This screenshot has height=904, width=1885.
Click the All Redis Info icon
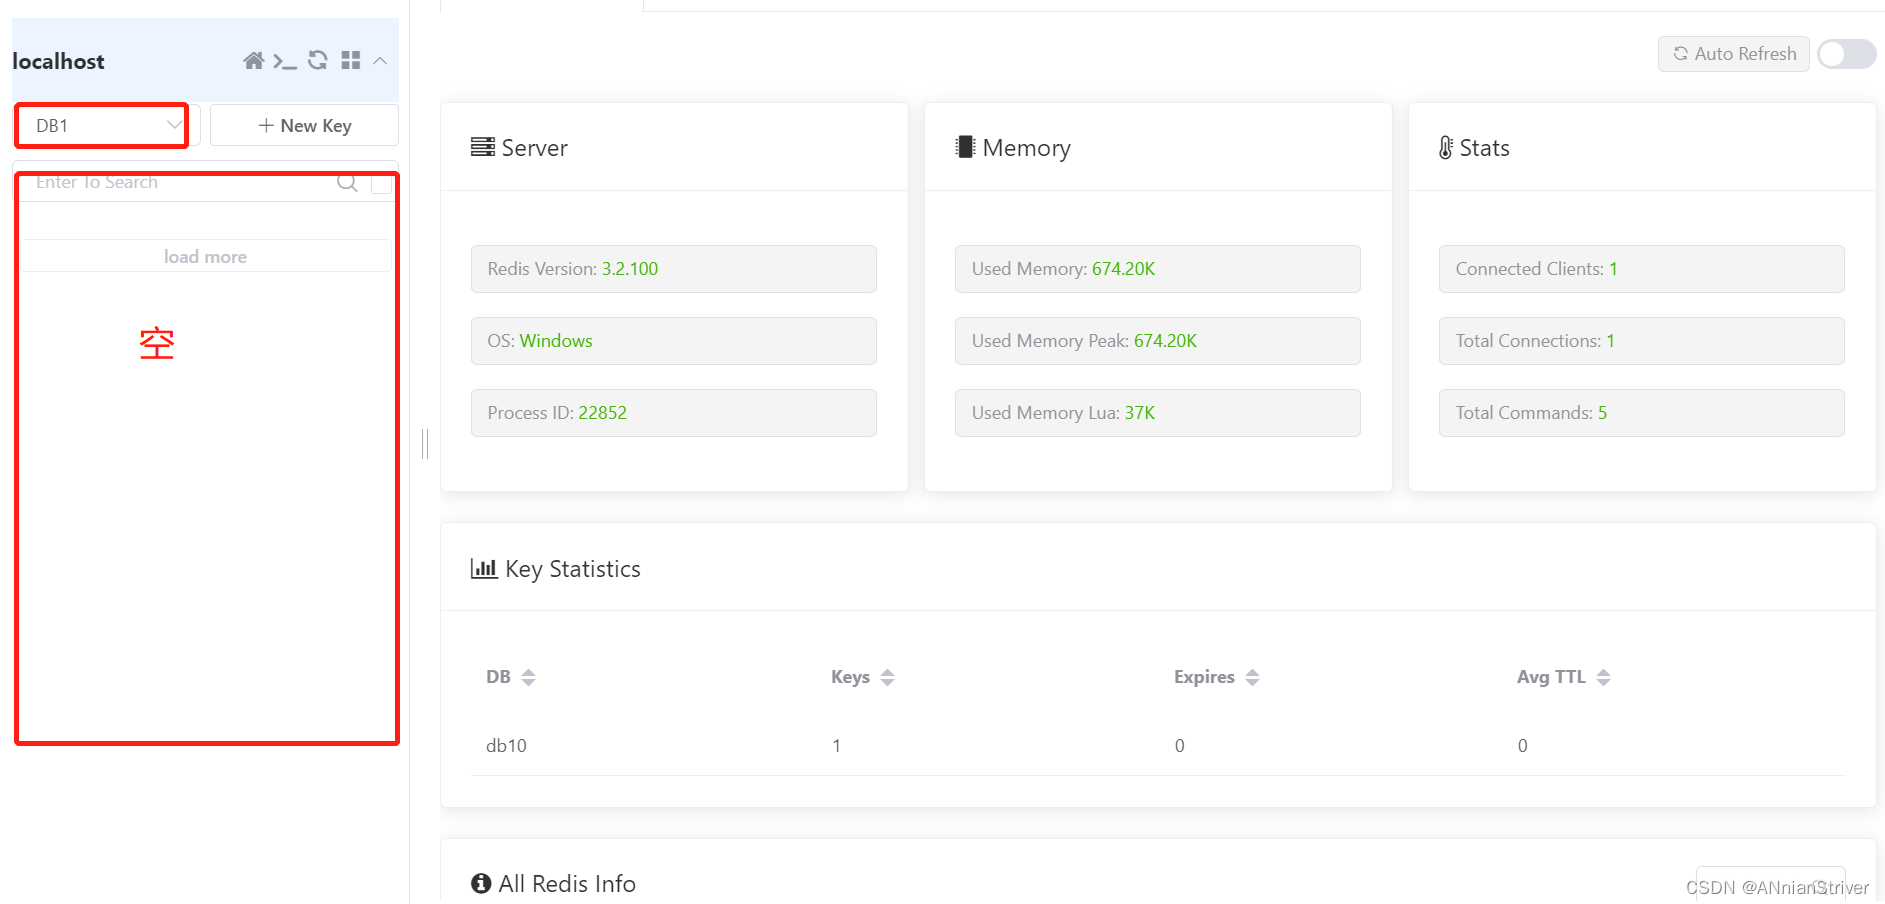[x=481, y=883]
